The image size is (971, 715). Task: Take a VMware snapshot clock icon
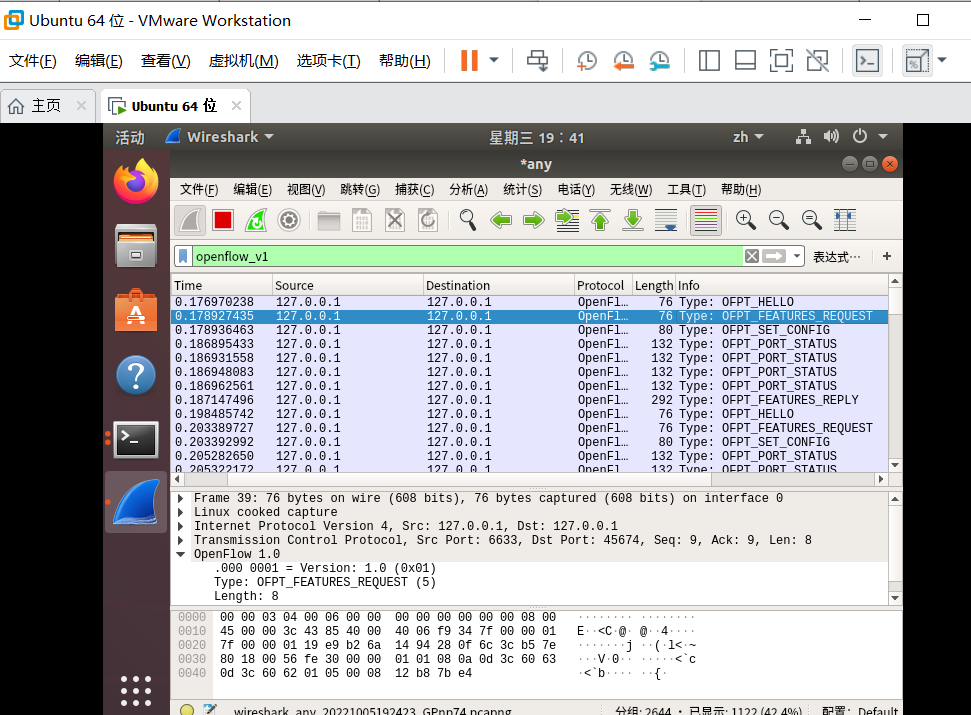click(586, 61)
